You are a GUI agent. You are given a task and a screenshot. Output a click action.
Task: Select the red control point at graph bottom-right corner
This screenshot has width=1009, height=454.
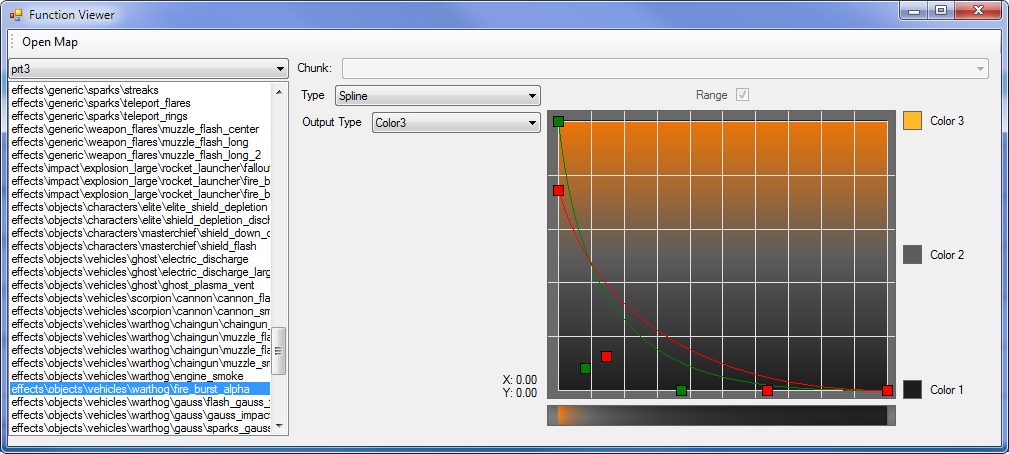click(887, 390)
